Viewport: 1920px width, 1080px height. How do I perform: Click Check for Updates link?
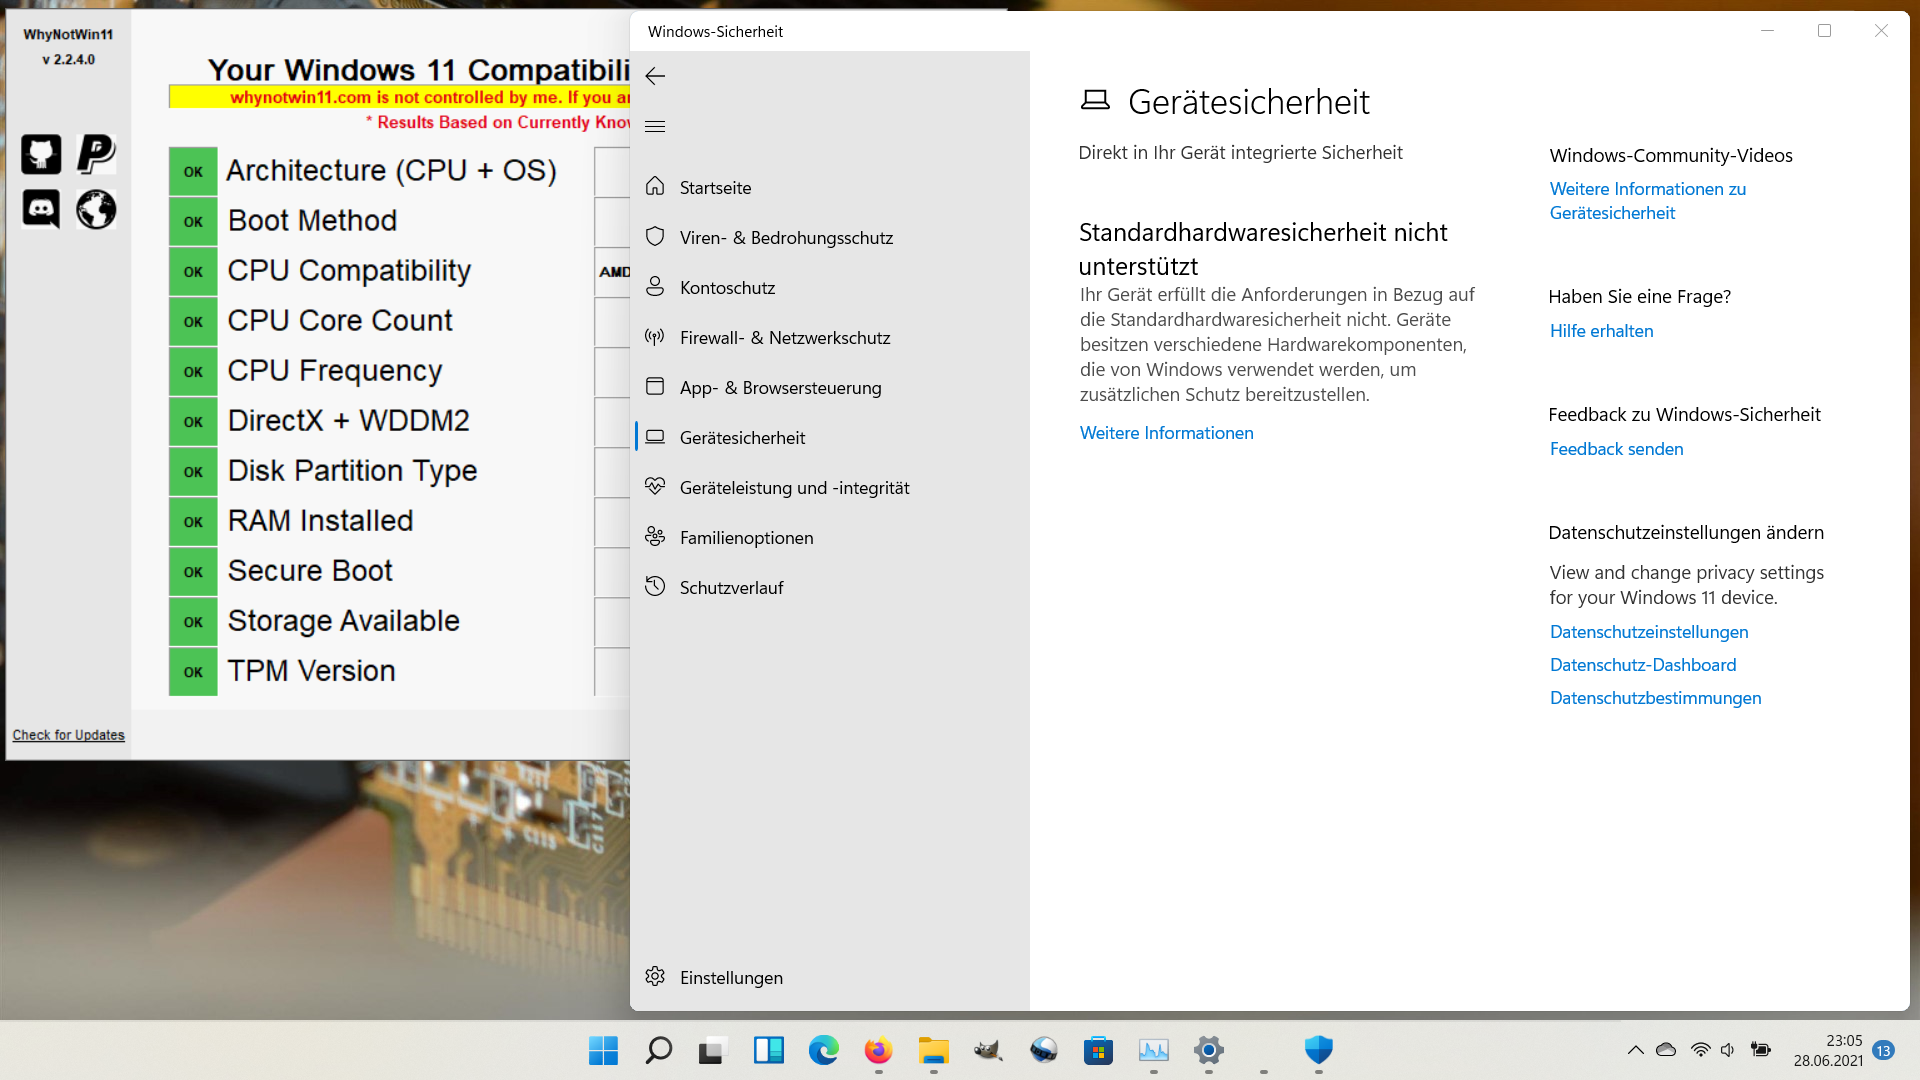(x=68, y=735)
